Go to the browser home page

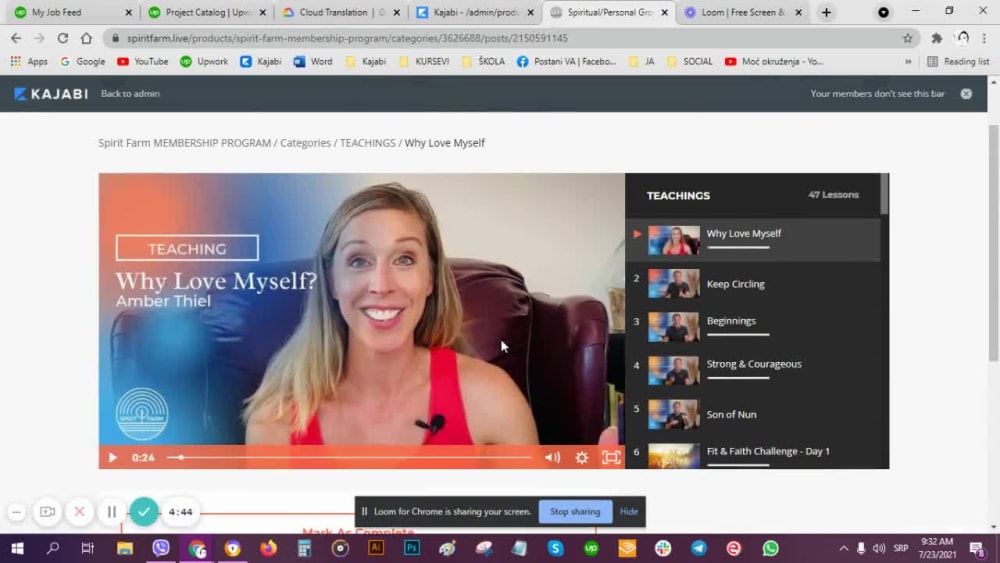click(x=86, y=38)
